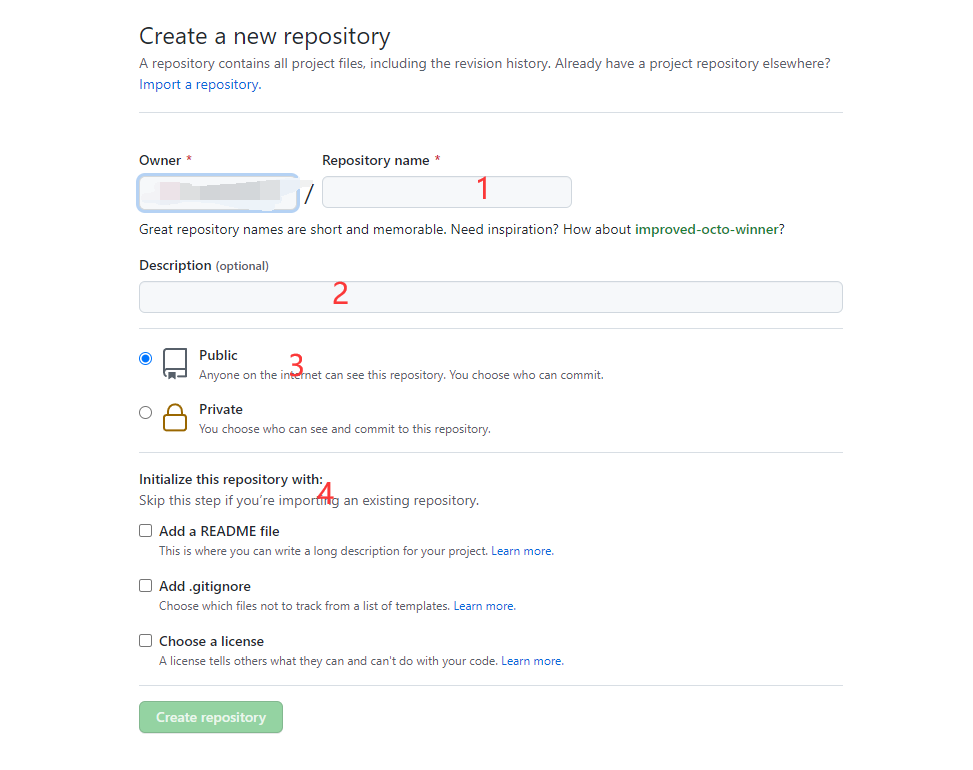Viewport: 973px width, 770px height.
Task: Click the Create repository button
Action: click(x=211, y=717)
